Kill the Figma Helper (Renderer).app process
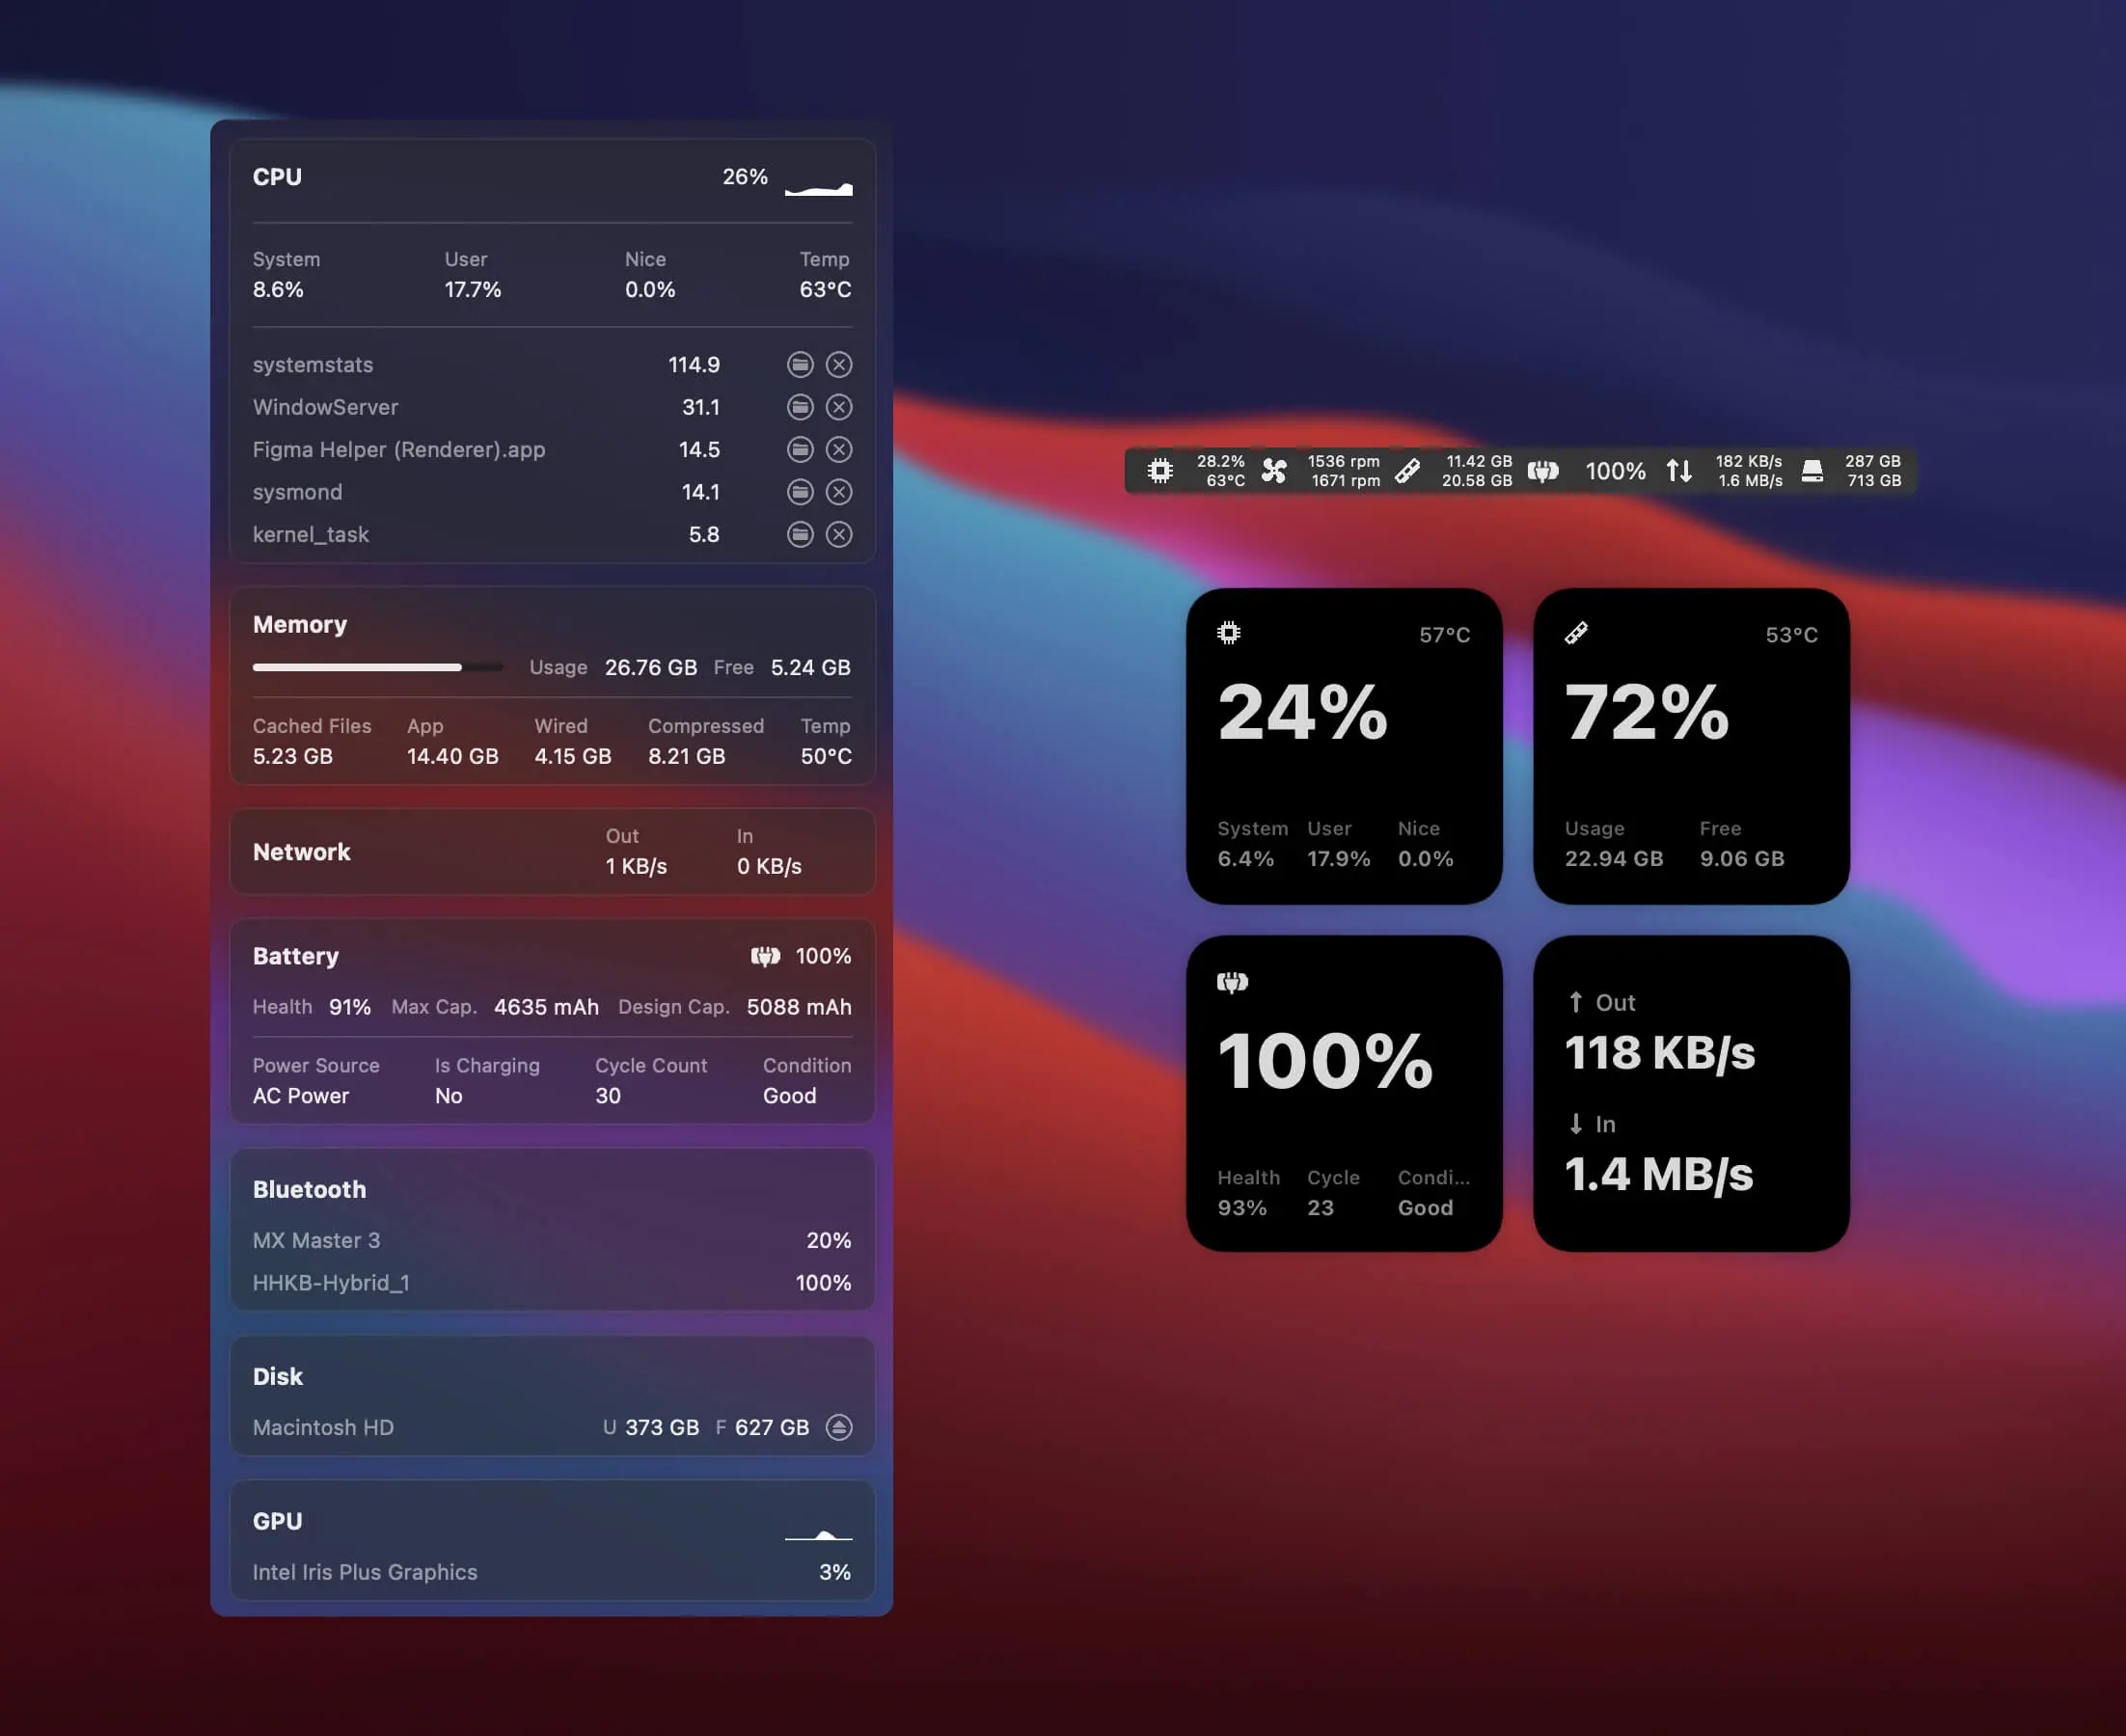Viewport: 2126px width, 1736px height. click(839, 450)
